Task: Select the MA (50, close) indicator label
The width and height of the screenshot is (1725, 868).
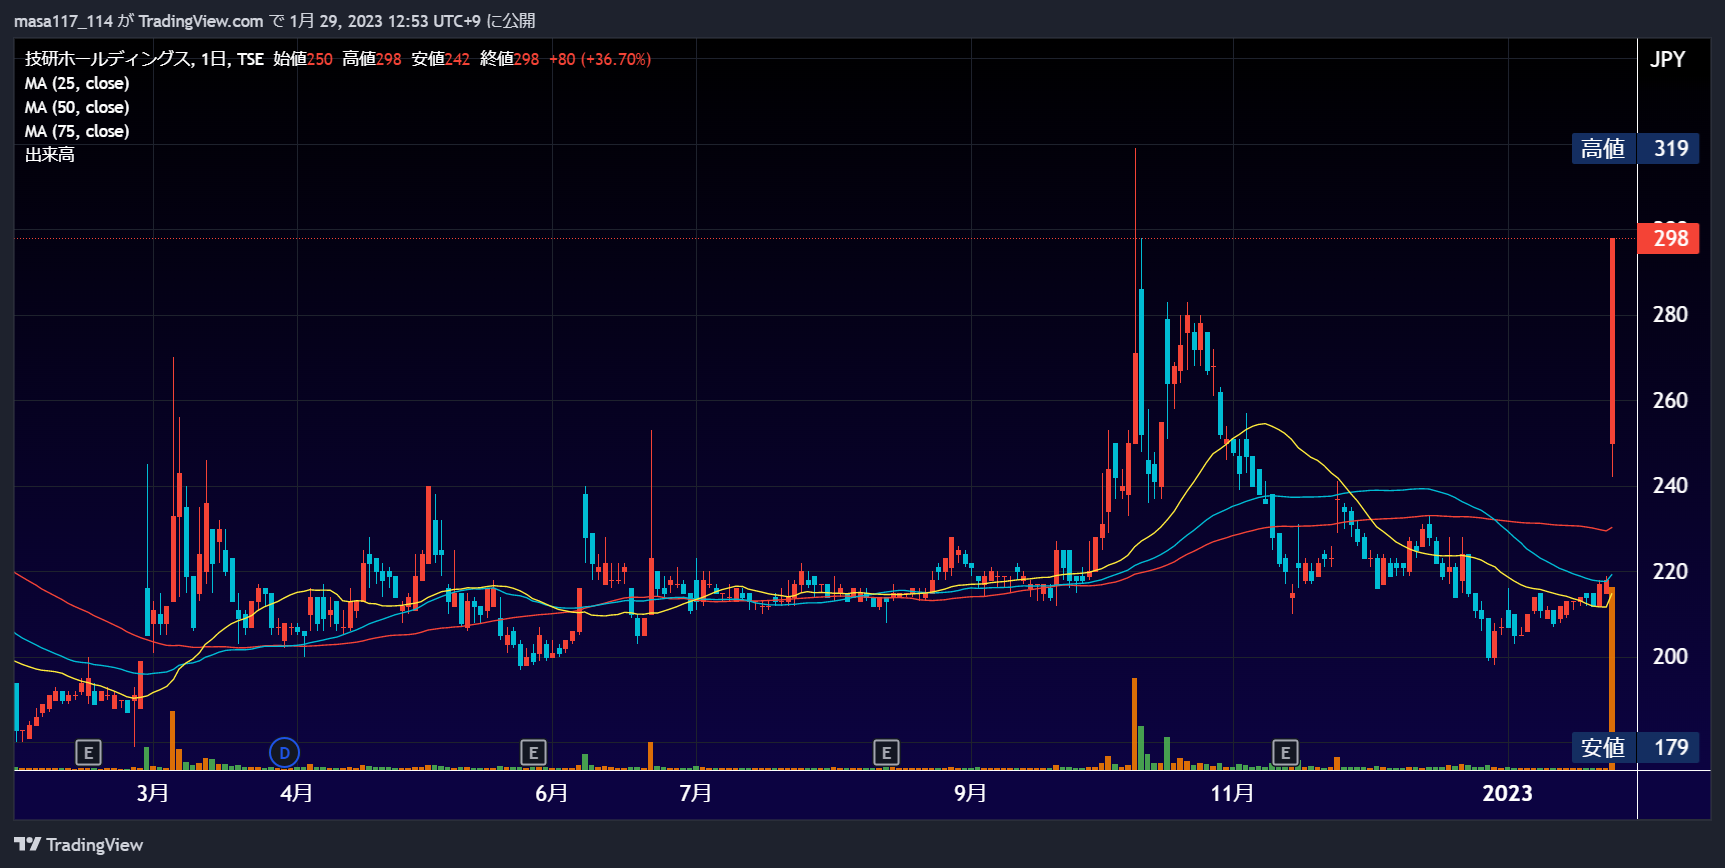Action: (x=77, y=107)
